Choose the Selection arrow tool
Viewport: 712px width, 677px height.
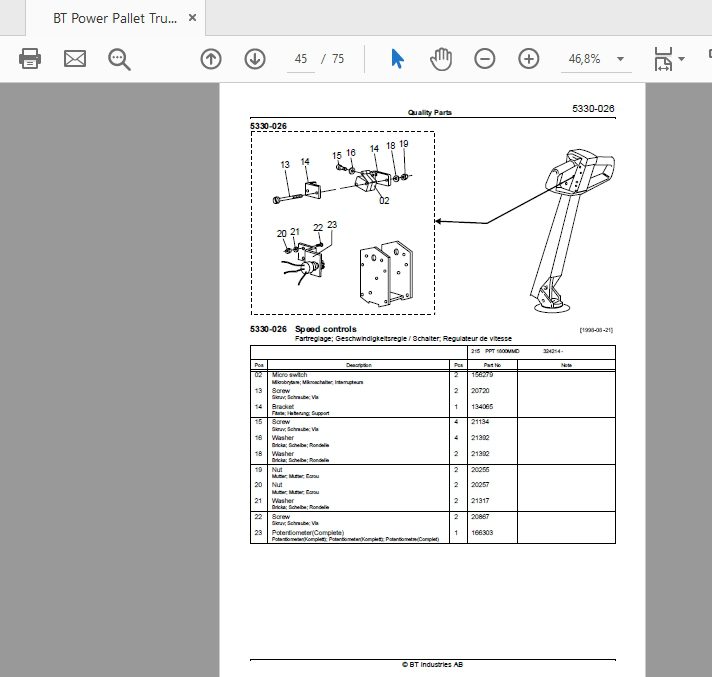pyautogui.click(x=397, y=59)
